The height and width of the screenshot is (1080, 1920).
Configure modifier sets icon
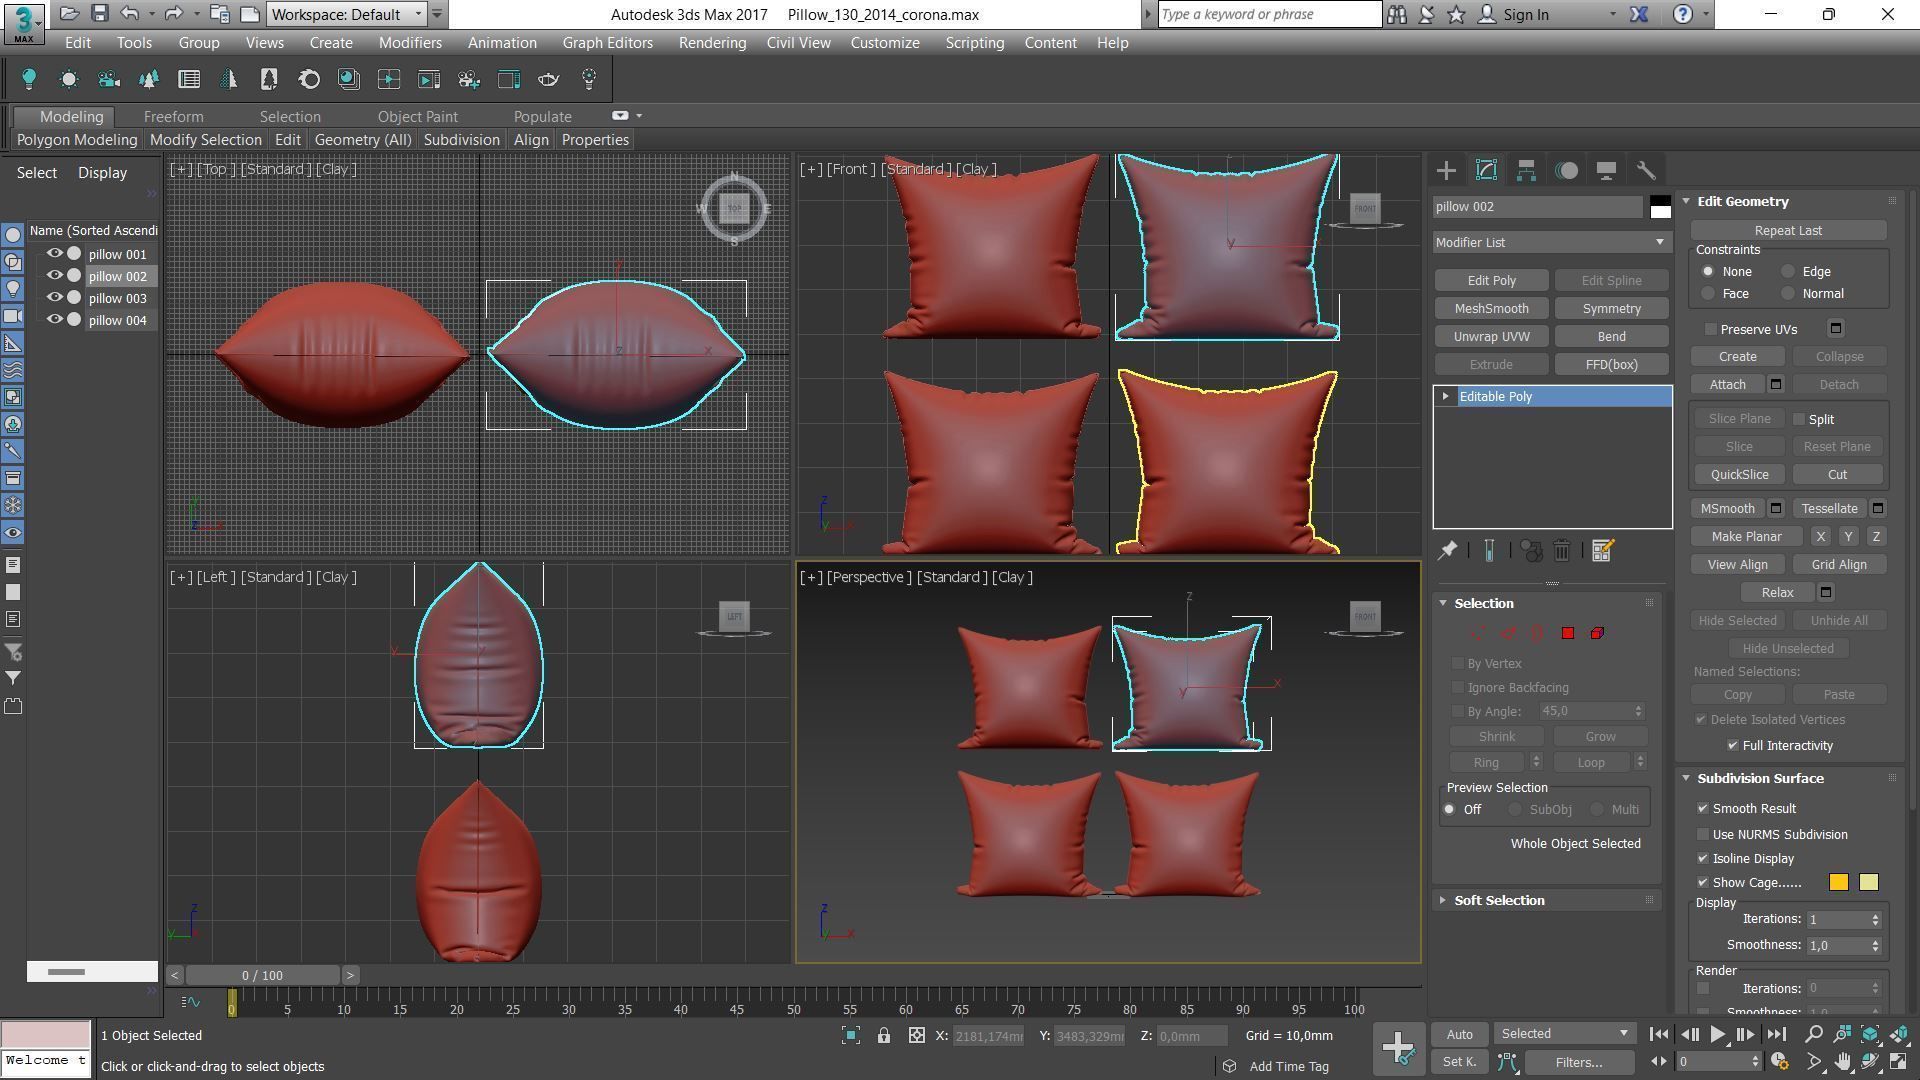tap(1602, 551)
